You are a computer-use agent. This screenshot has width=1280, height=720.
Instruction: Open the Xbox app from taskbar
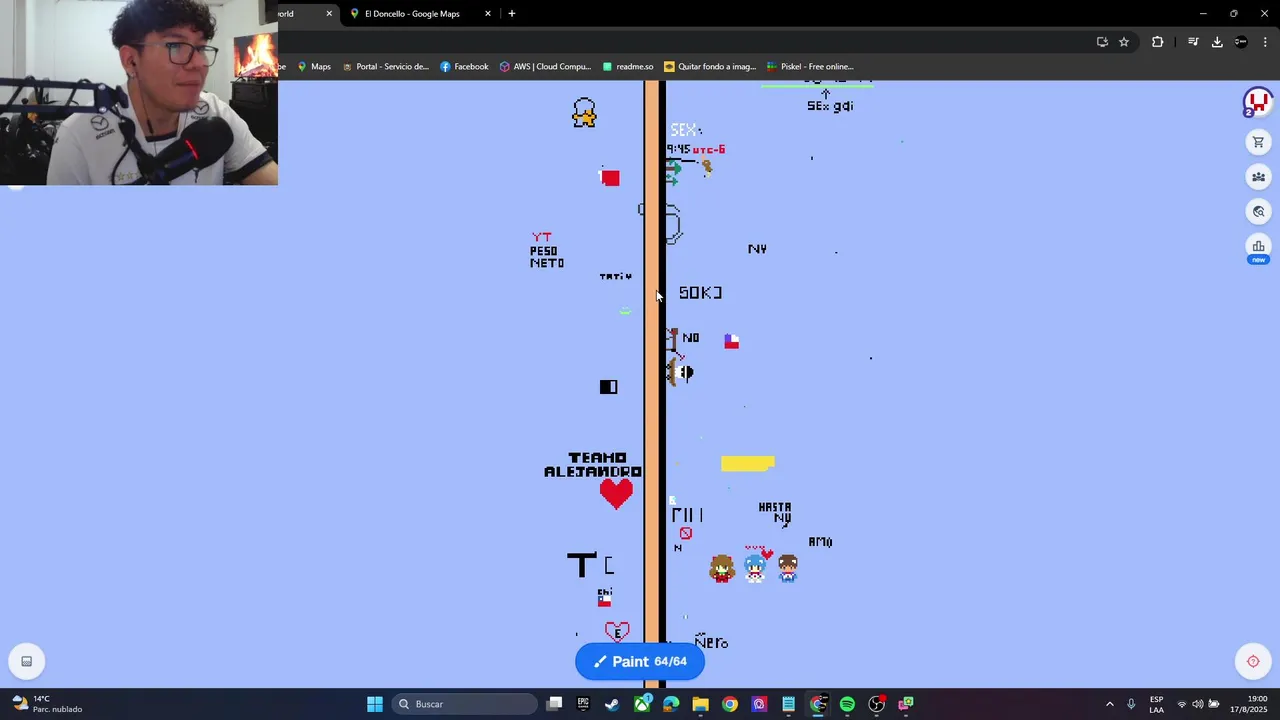point(642,704)
